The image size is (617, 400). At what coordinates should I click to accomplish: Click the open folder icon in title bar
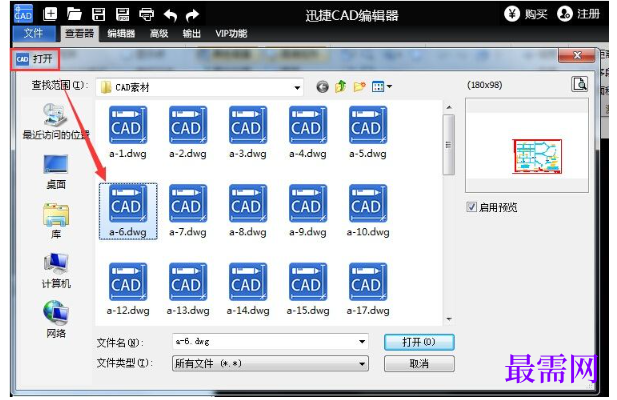point(74,14)
